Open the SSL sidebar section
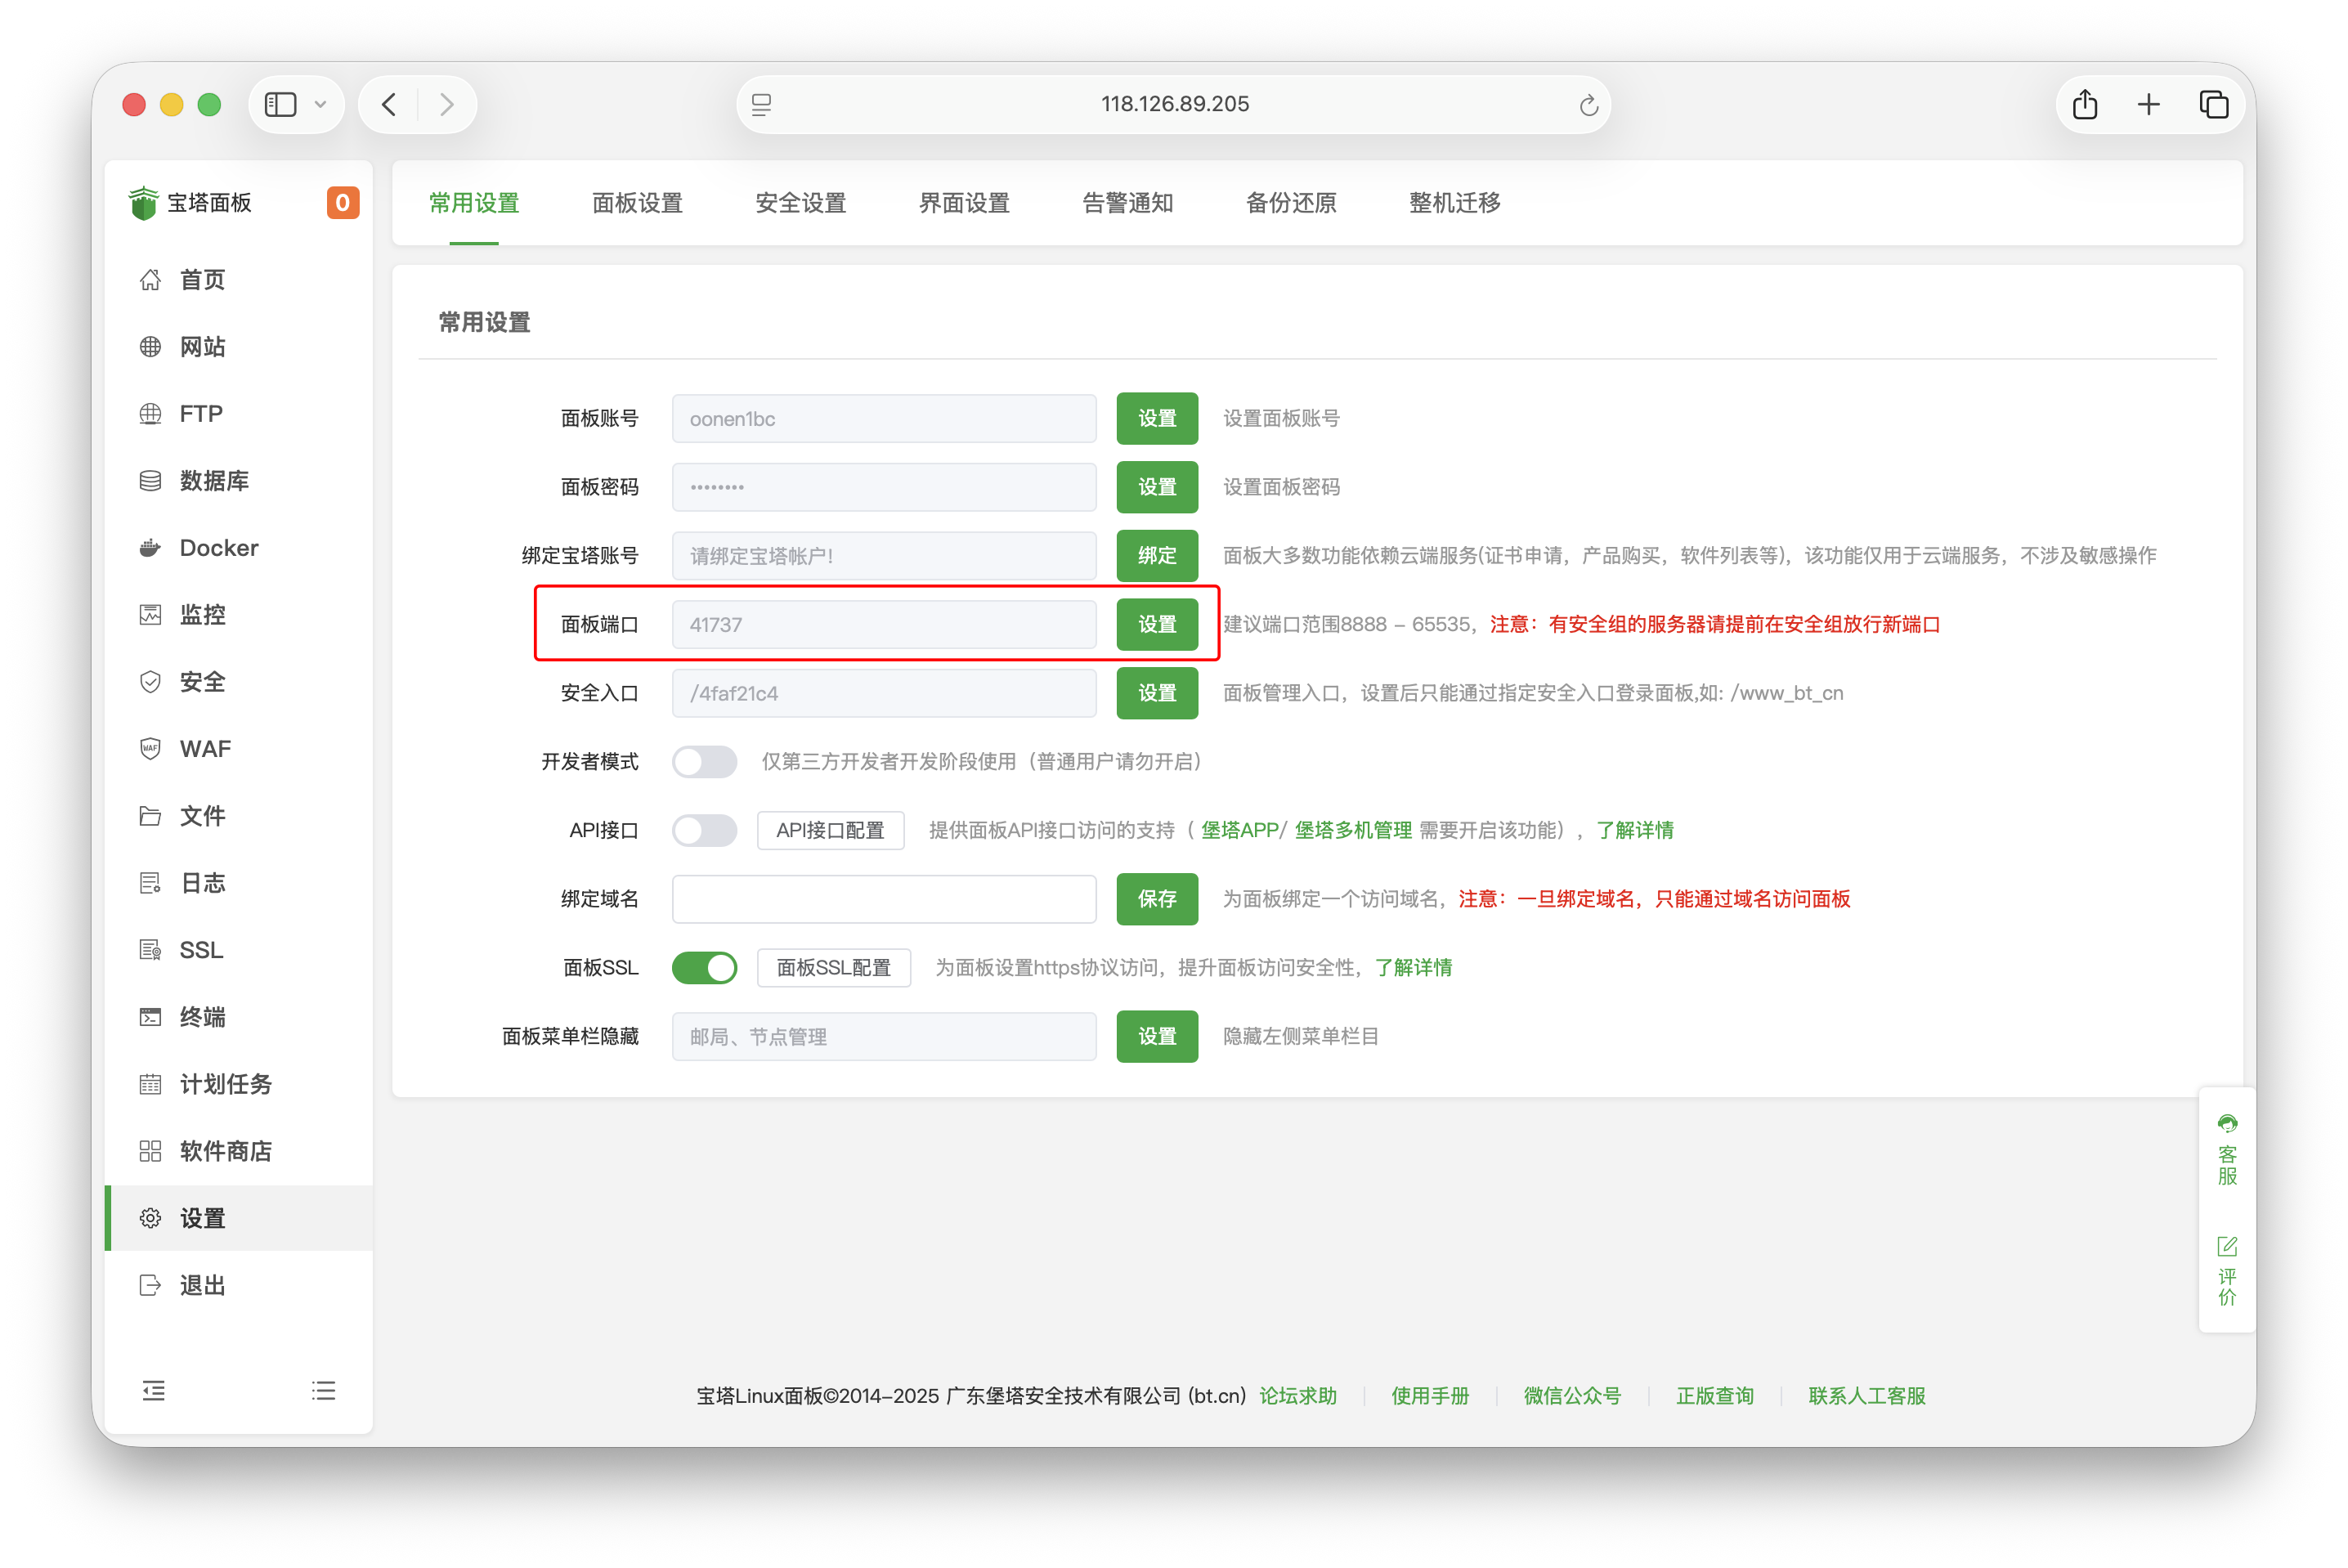The width and height of the screenshot is (2348, 1568). click(x=200, y=949)
